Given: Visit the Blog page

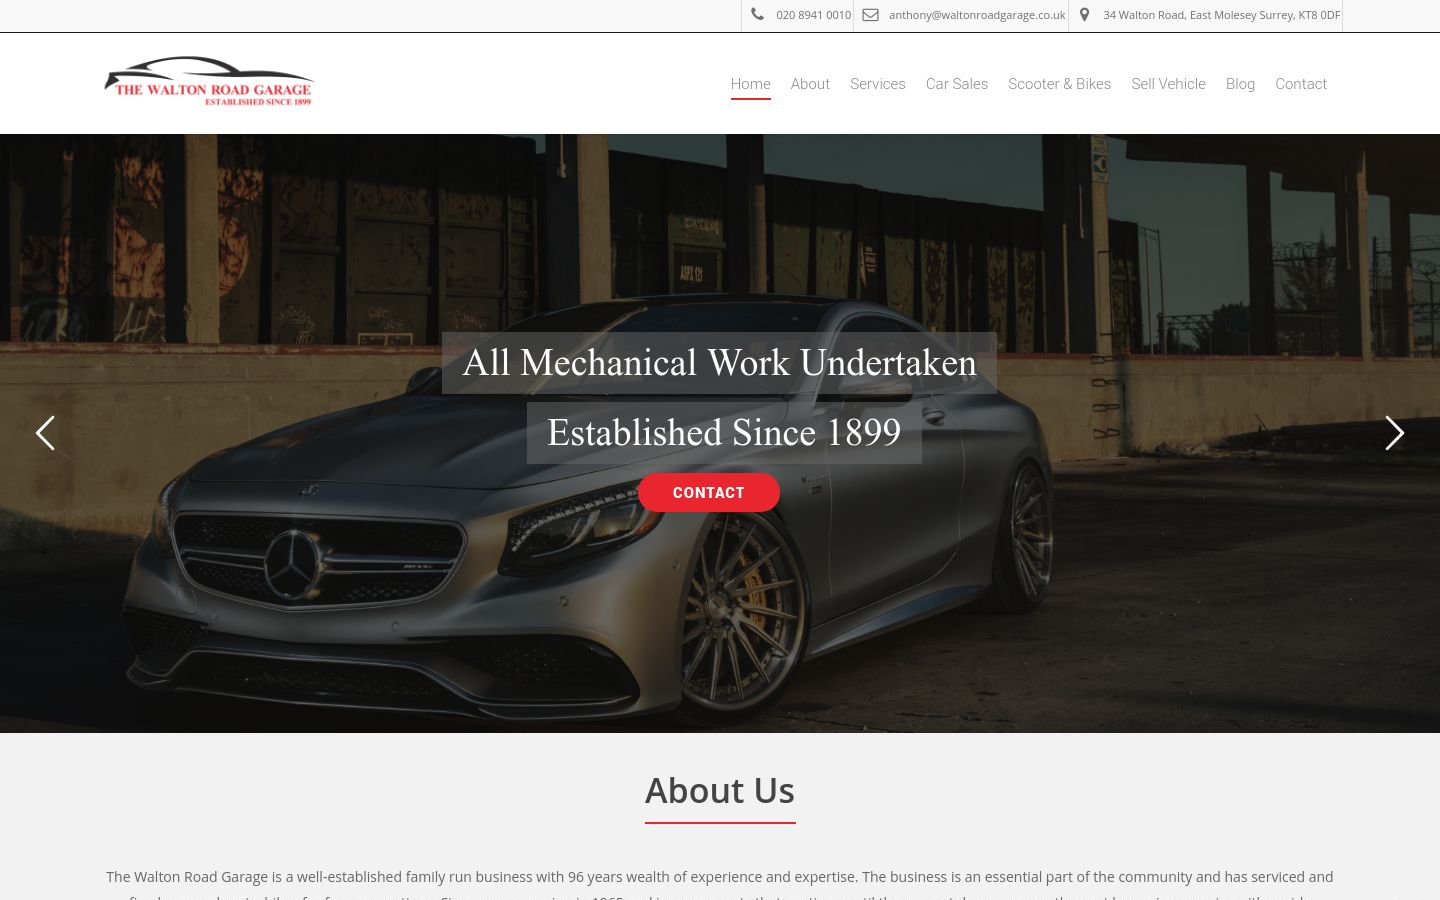Looking at the screenshot, I should coord(1240,84).
